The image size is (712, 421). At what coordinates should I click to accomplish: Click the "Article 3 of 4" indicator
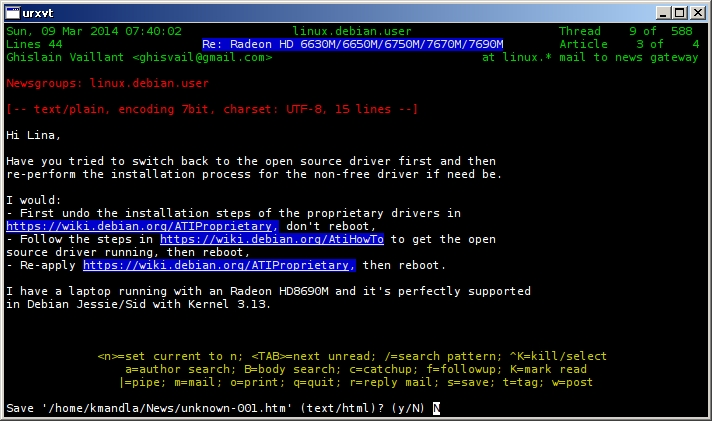pos(628,44)
